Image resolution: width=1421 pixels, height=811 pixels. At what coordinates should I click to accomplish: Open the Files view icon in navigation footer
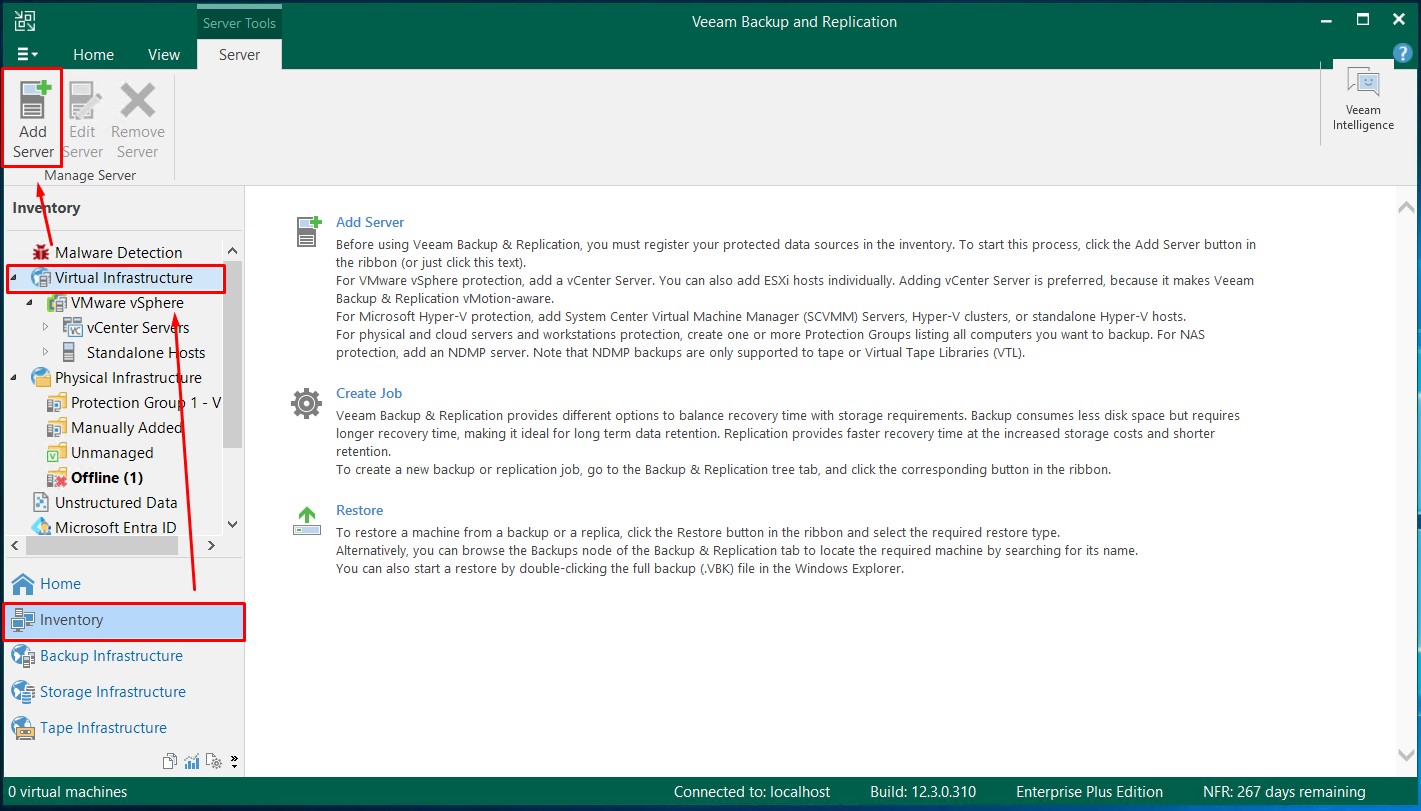pyautogui.click(x=170, y=761)
